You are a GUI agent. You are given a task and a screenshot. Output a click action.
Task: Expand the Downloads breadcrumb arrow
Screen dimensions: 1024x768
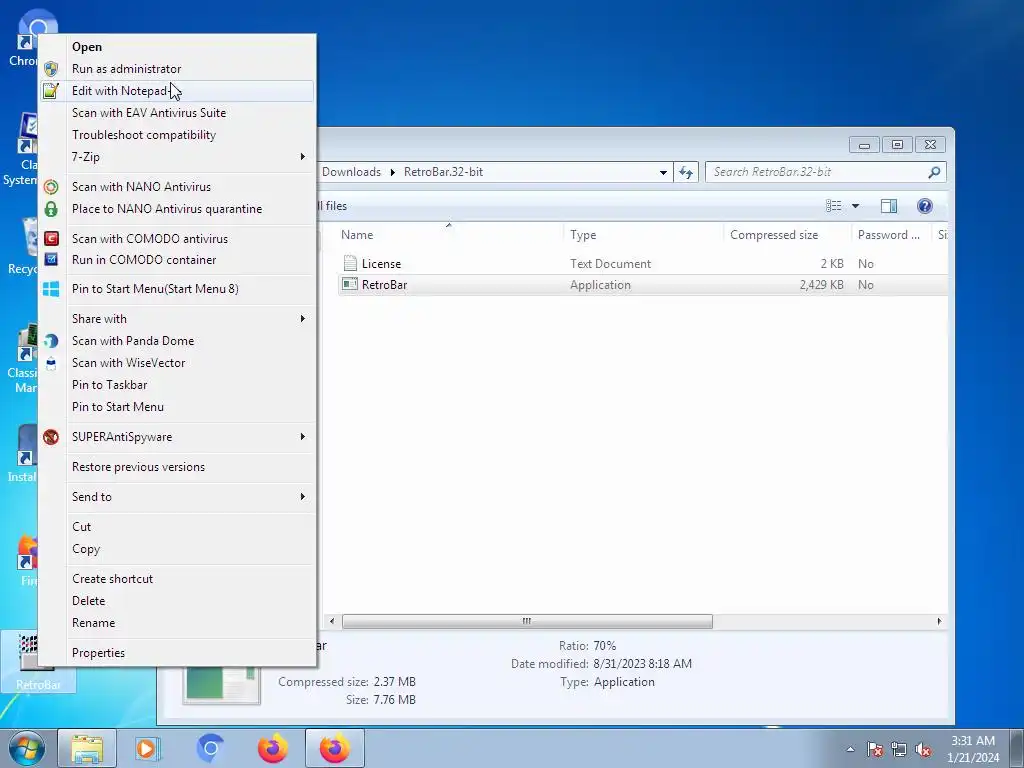(x=392, y=172)
